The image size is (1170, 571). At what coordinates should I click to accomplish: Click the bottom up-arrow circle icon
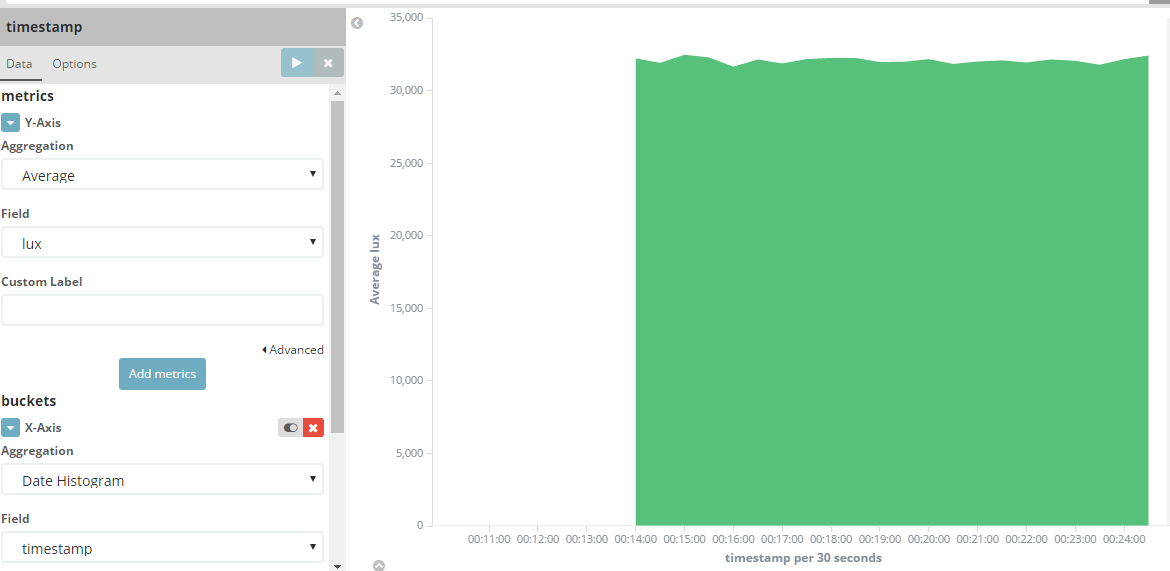point(379,565)
